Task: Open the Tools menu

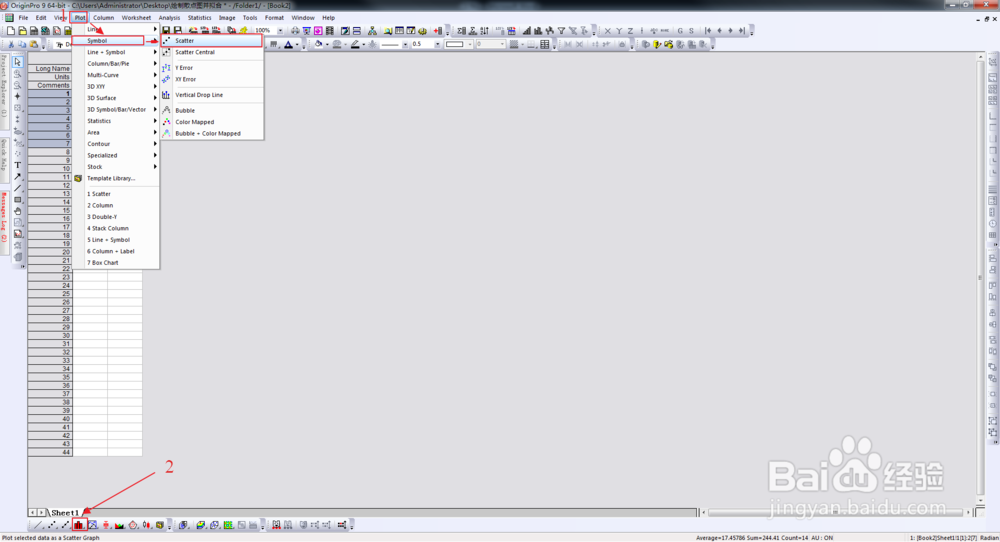Action: (250, 18)
